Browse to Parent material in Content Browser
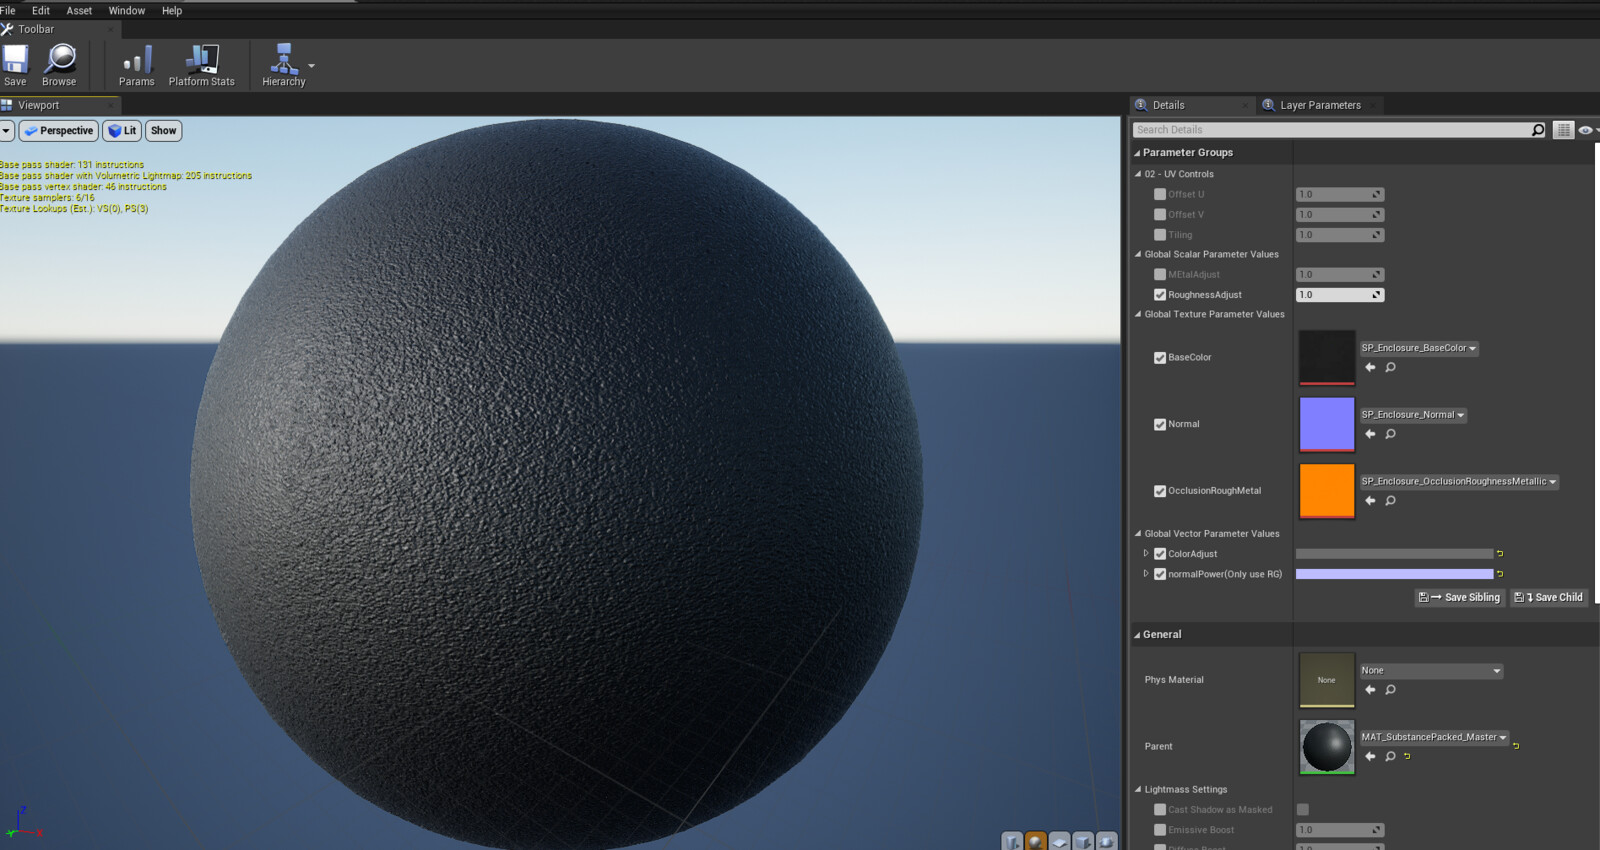The height and width of the screenshot is (850, 1600). coord(1390,756)
